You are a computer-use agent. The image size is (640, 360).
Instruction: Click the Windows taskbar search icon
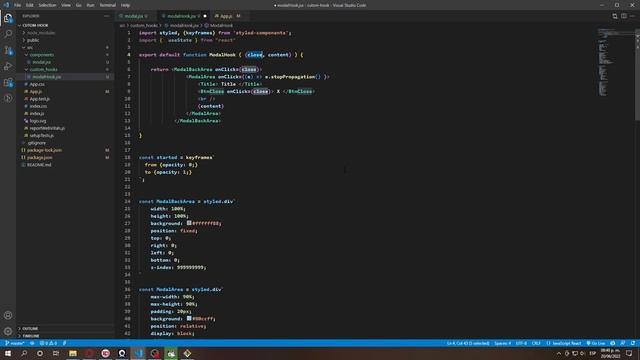coord(24,353)
